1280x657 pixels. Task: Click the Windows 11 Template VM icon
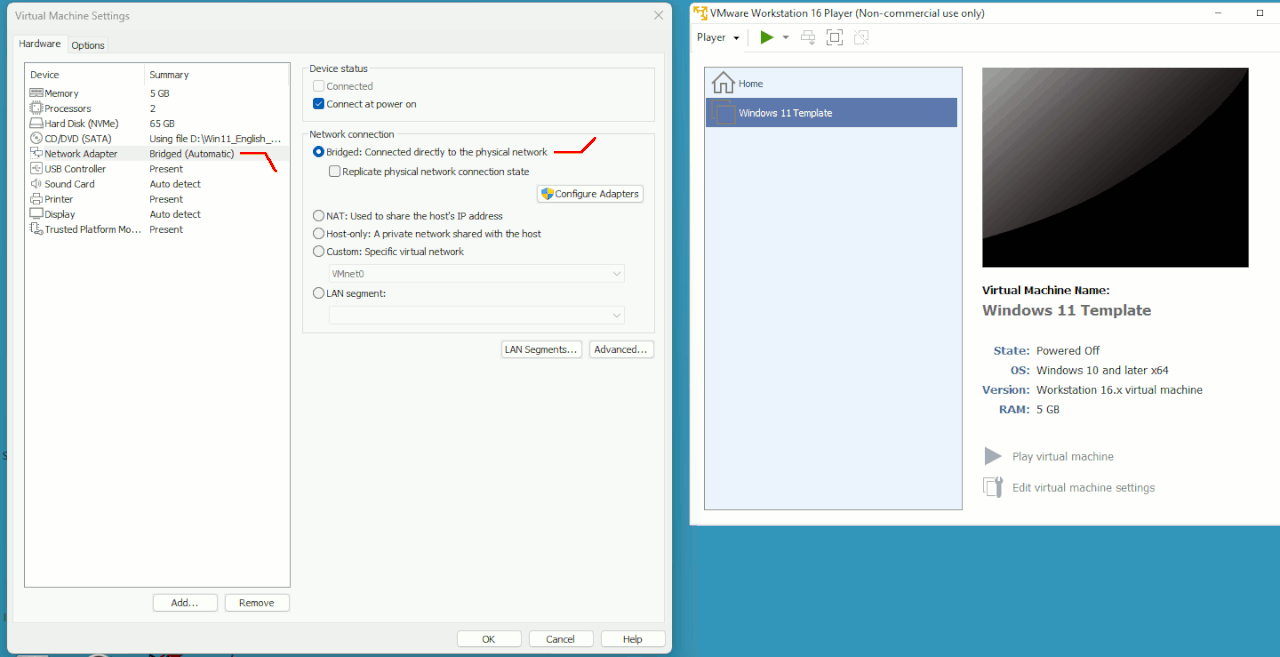(724, 113)
